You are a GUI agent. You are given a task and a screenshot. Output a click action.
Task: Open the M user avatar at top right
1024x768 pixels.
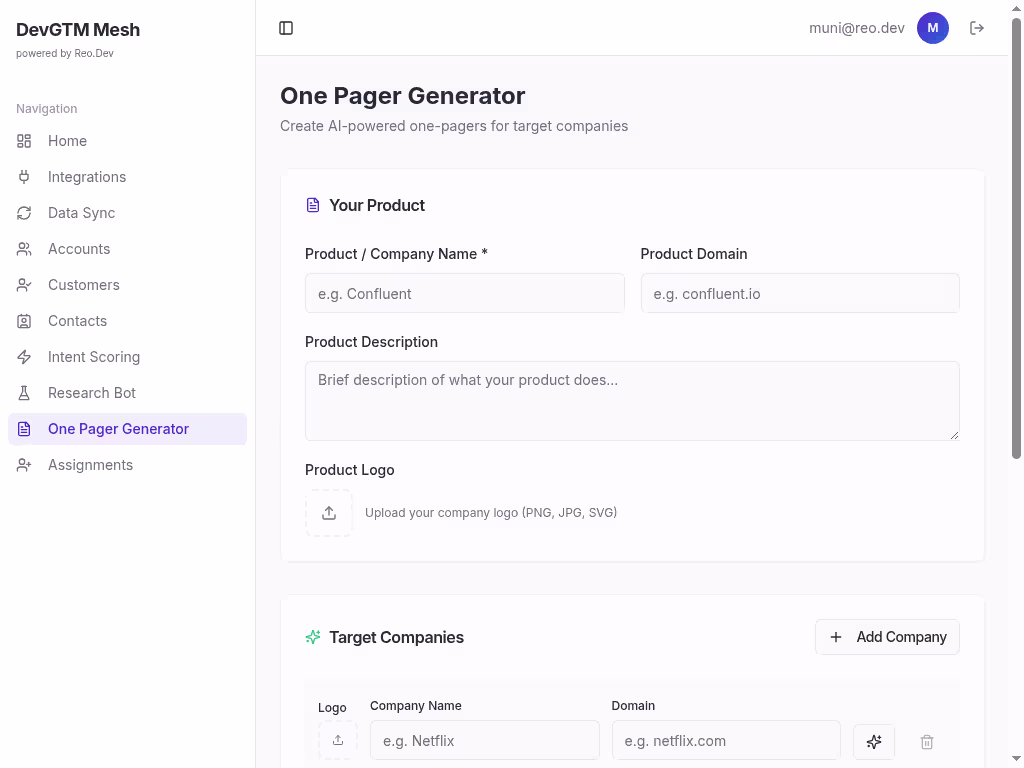click(x=932, y=28)
